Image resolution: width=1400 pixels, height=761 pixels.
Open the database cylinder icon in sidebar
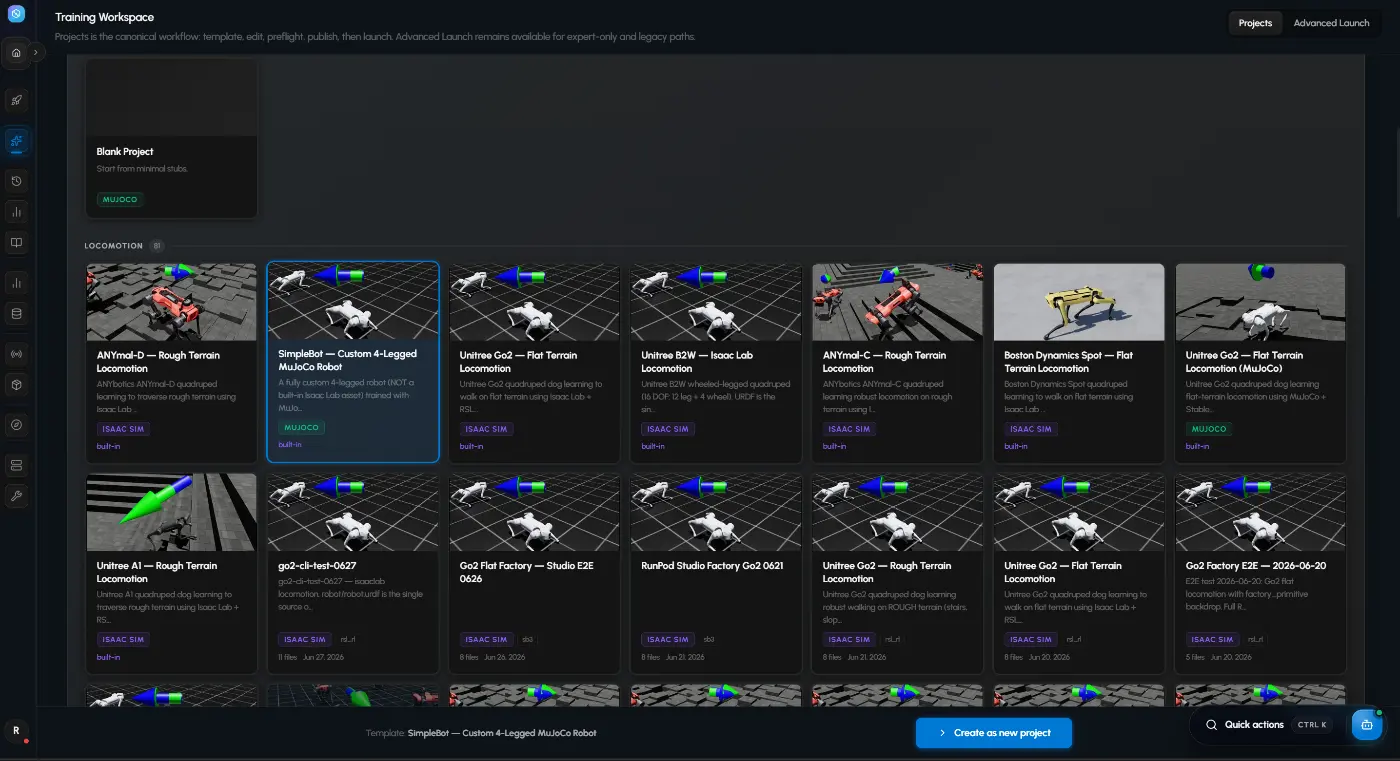tap(16, 313)
